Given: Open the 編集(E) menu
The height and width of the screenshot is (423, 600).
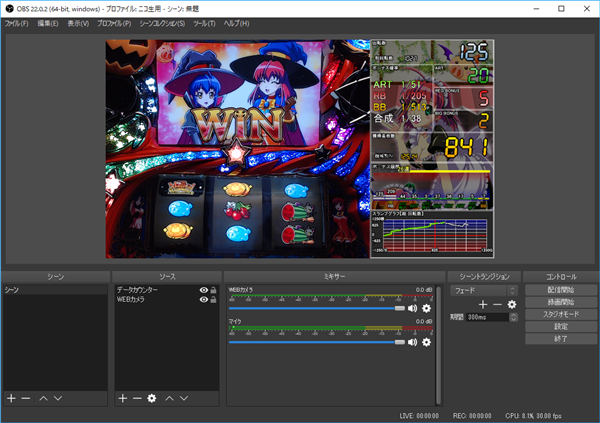Looking at the screenshot, I should pyautogui.click(x=48, y=23).
